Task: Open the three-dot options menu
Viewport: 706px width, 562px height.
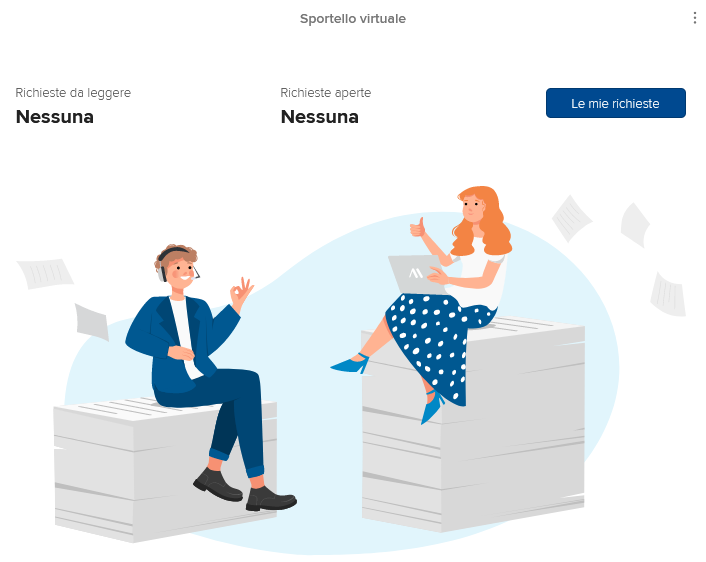Action: point(695,18)
